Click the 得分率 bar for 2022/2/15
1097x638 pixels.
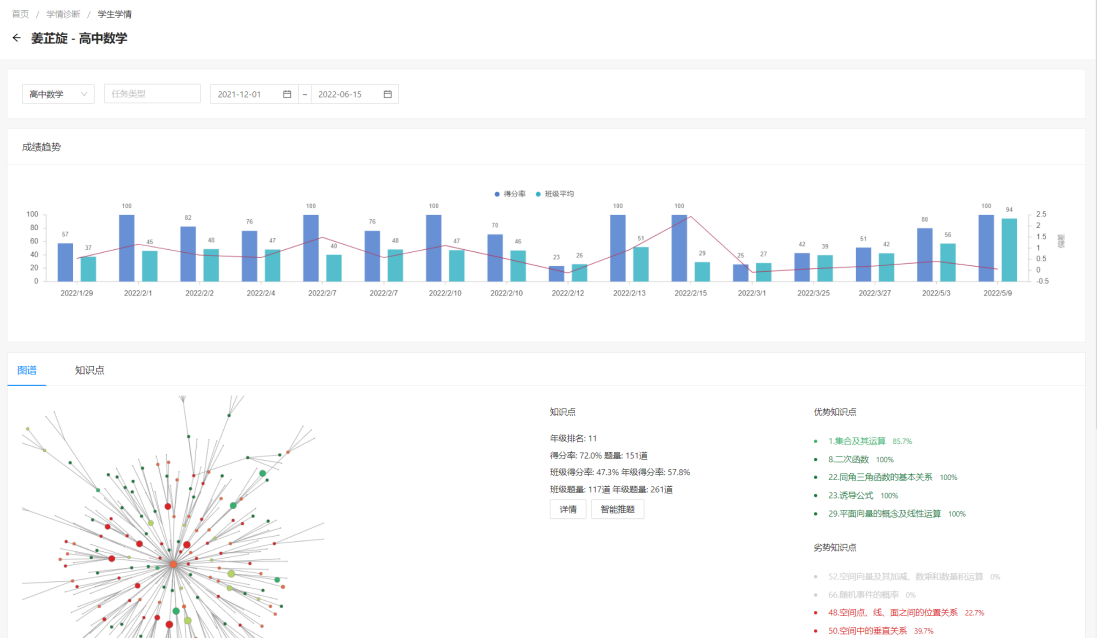pyautogui.click(x=679, y=248)
